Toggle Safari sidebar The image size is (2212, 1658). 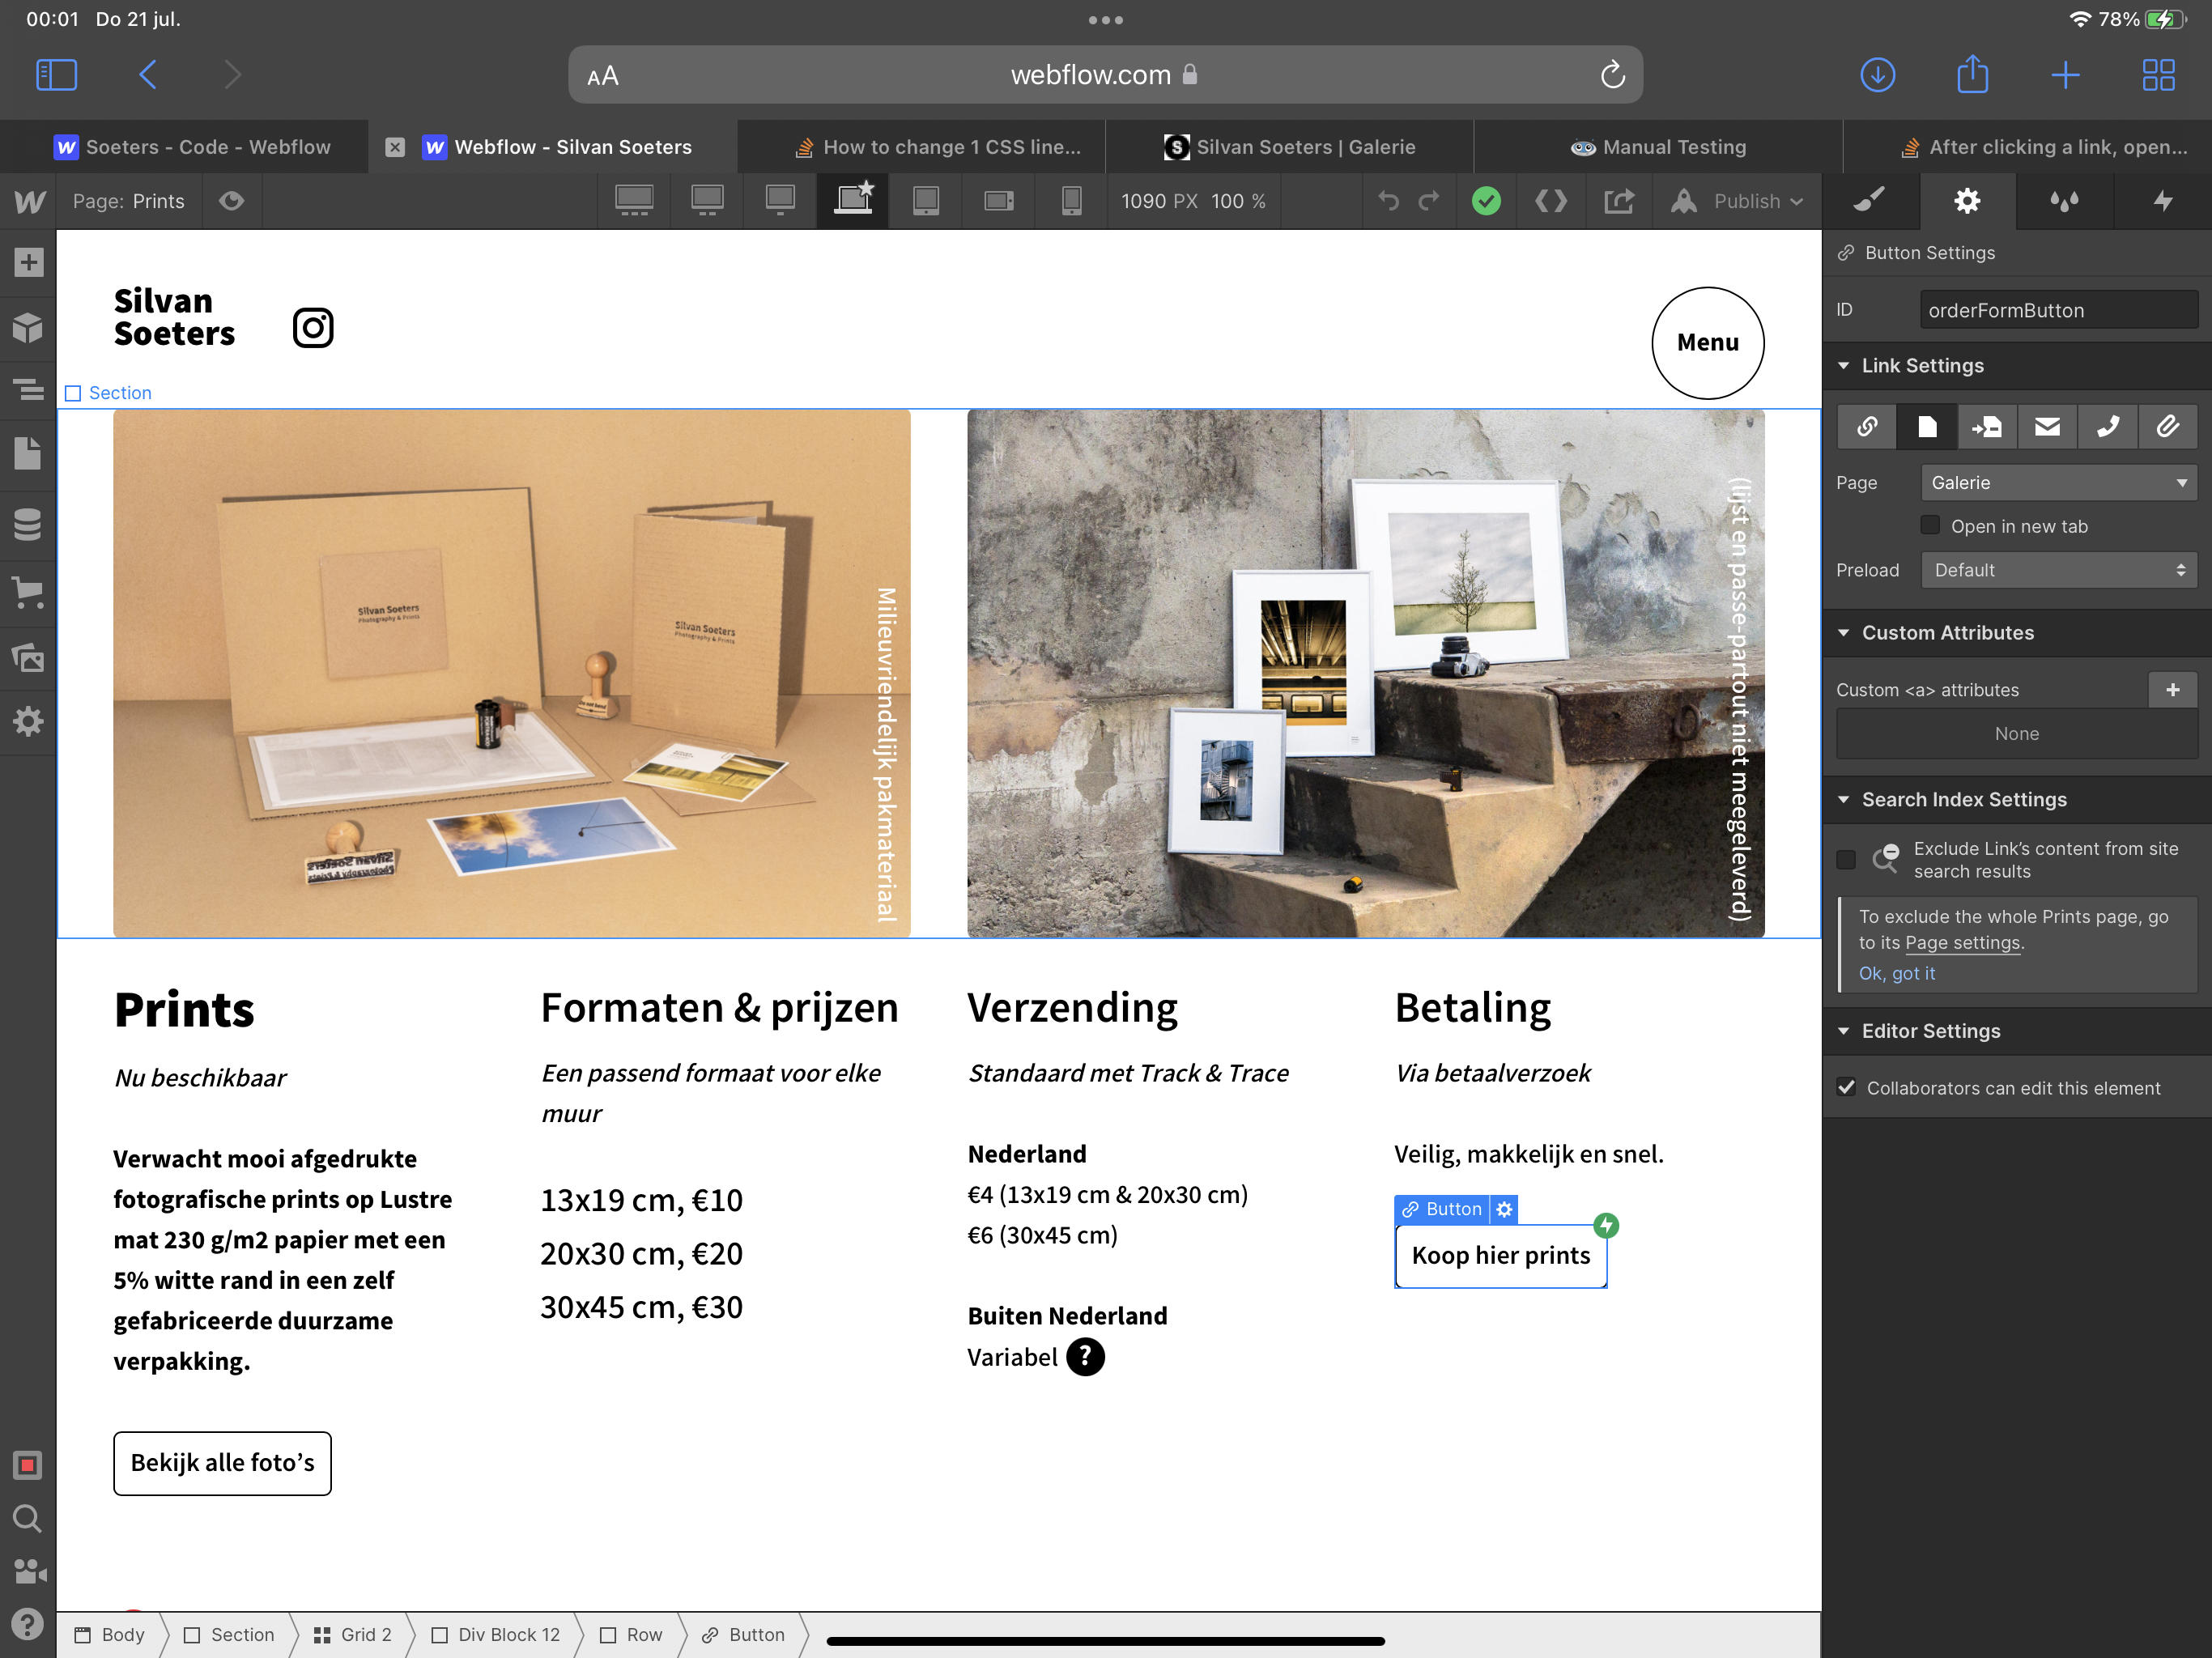click(56, 75)
